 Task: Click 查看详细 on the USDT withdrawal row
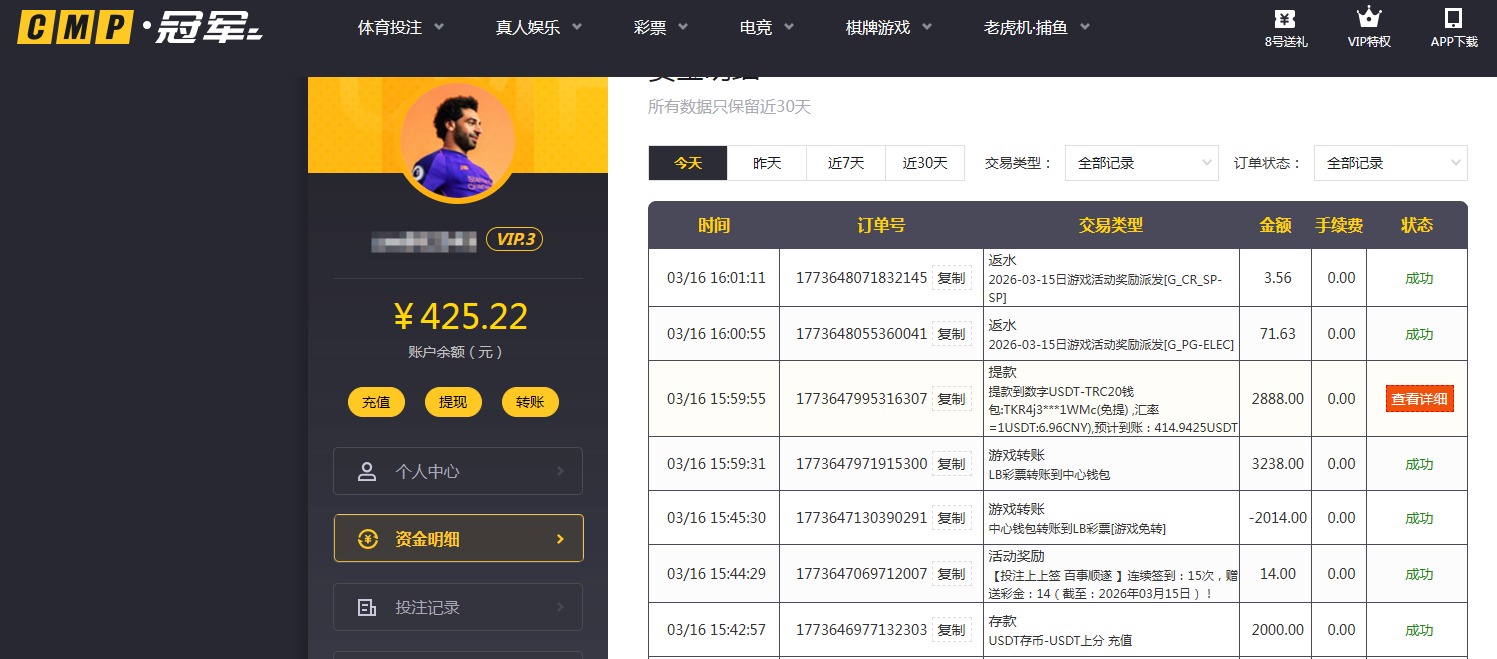coord(1419,398)
